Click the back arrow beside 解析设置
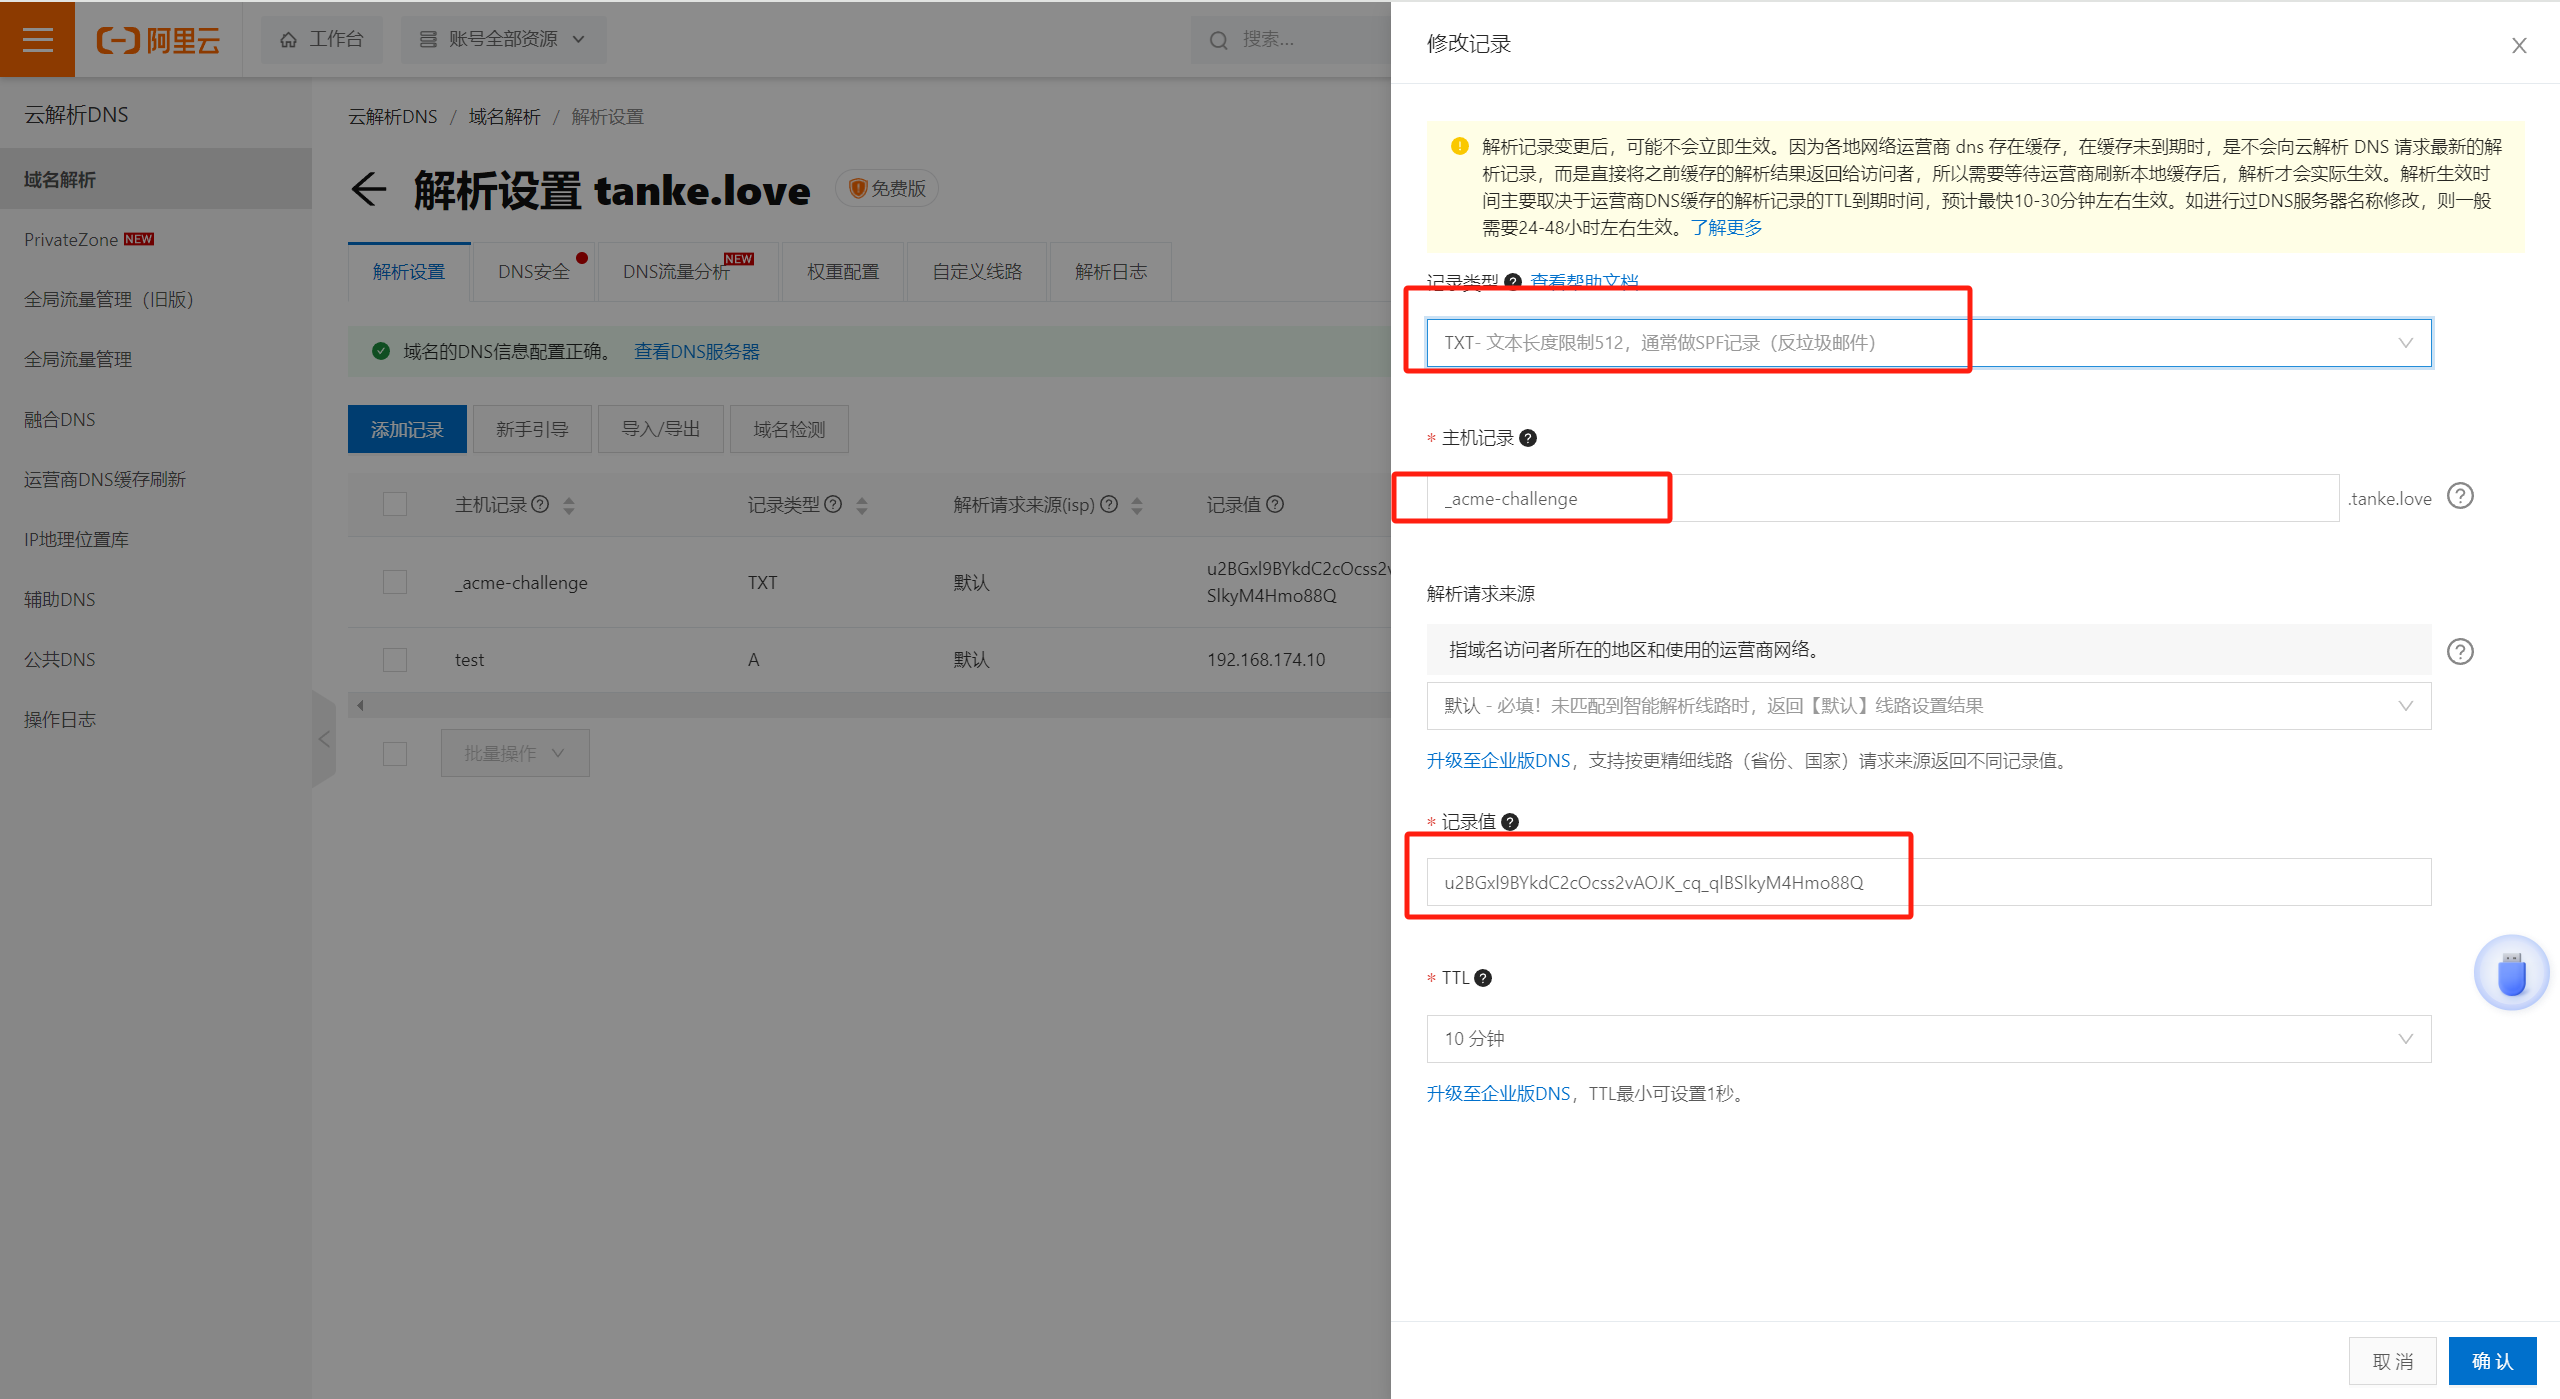The width and height of the screenshot is (2560, 1399). [369, 189]
